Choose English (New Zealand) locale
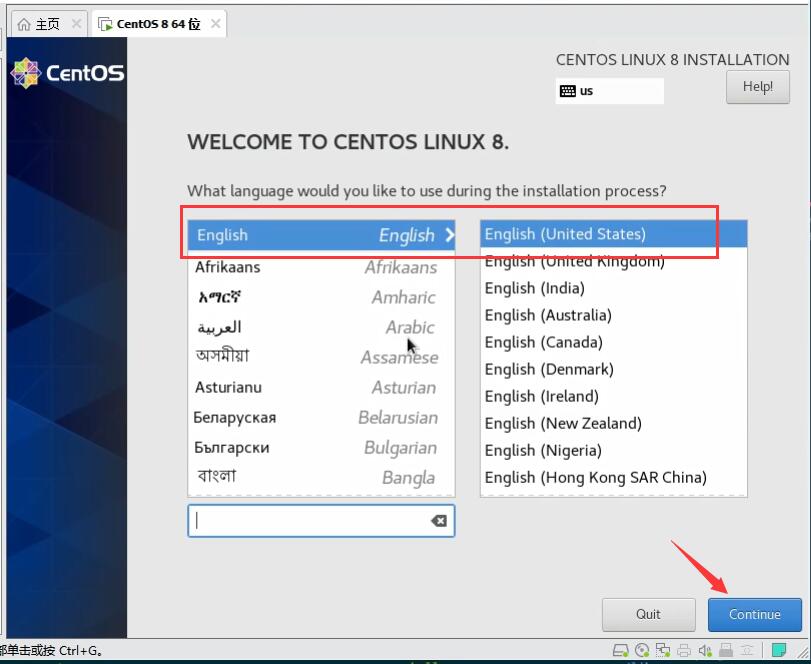811x664 pixels. pos(613,424)
